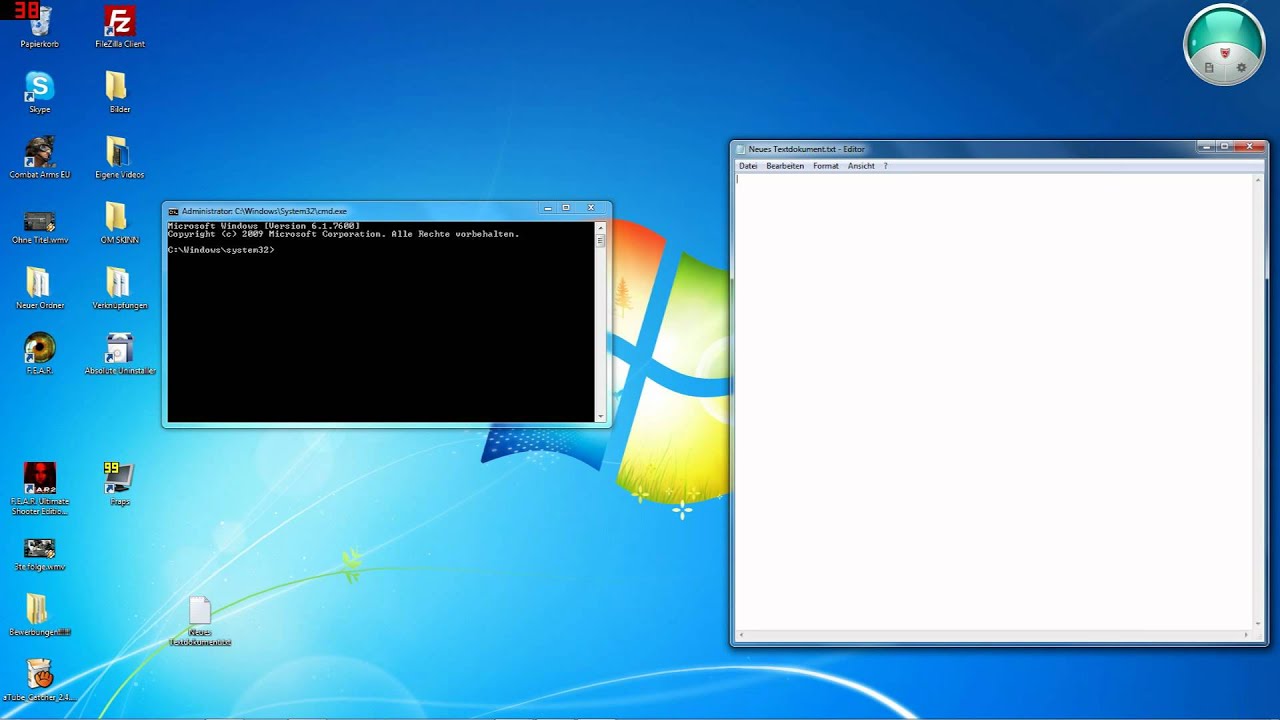Launch the Skype desktop shortcut
The height and width of the screenshot is (720, 1280).
click(x=40, y=92)
